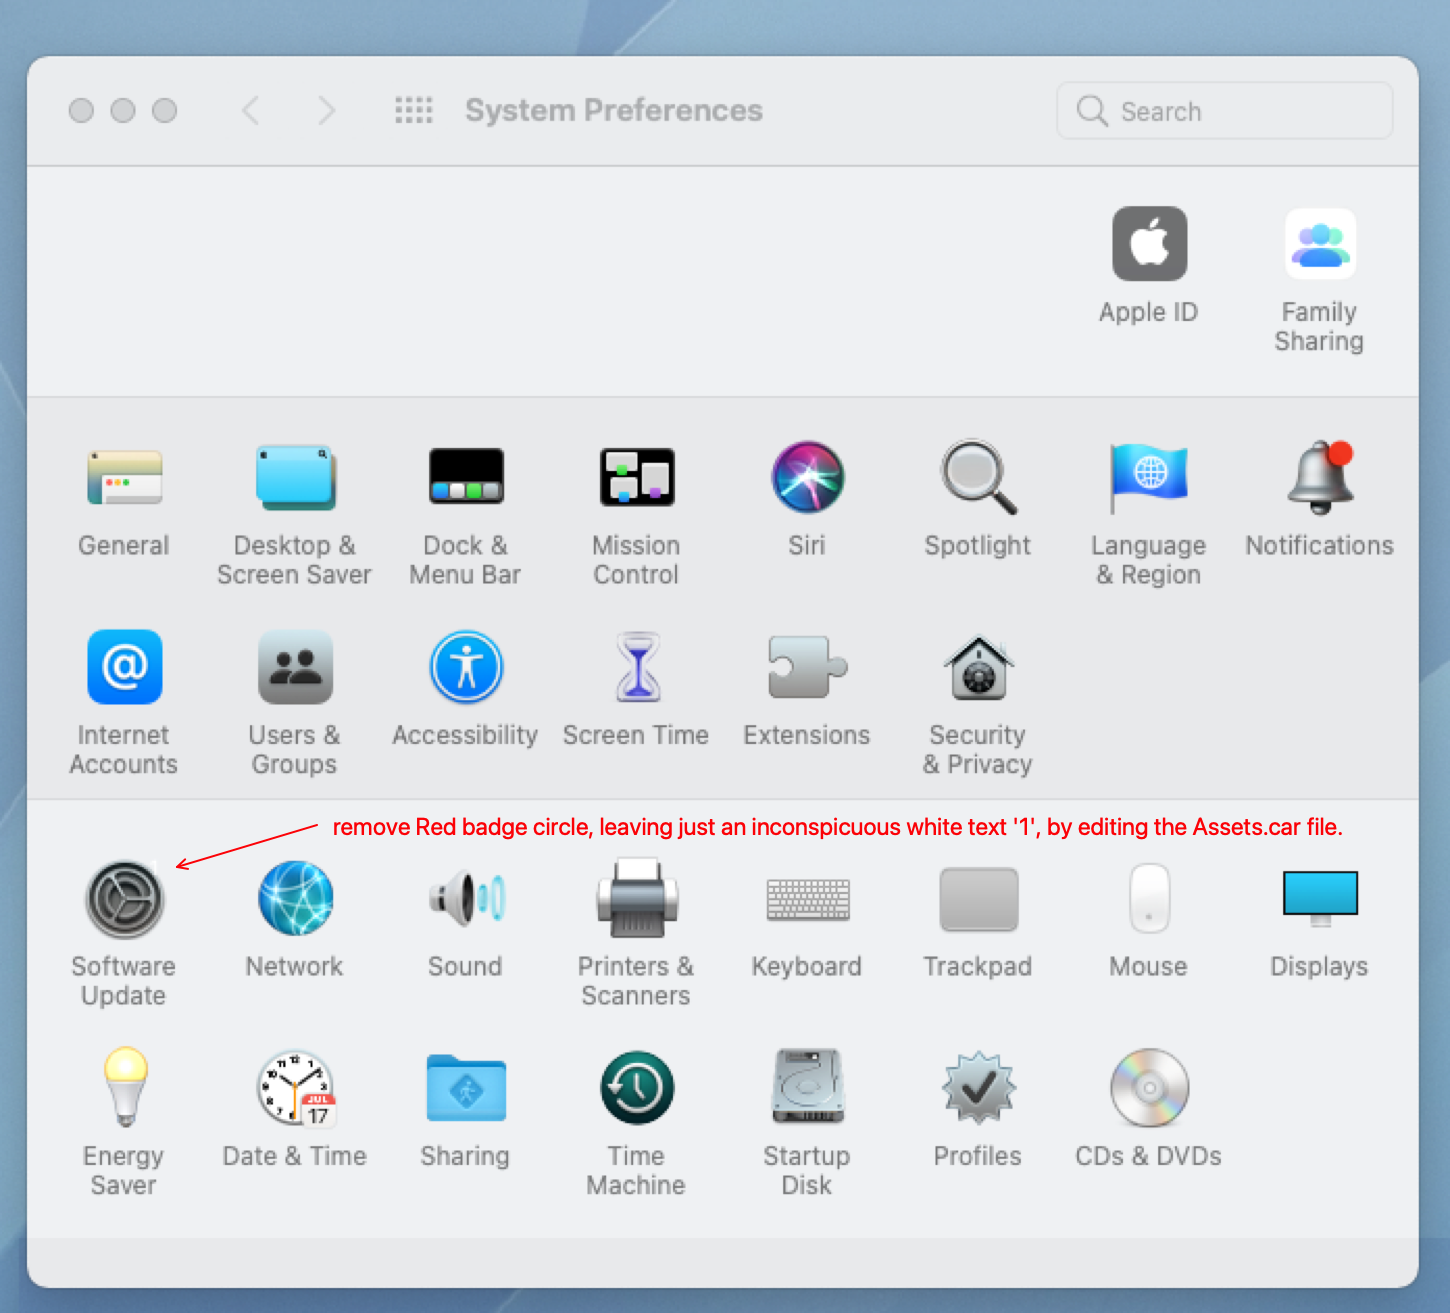Image resolution: width=1450 pixels, height=1313 pixels.
Task: Open Mouse preferences
Action: 1149,898
